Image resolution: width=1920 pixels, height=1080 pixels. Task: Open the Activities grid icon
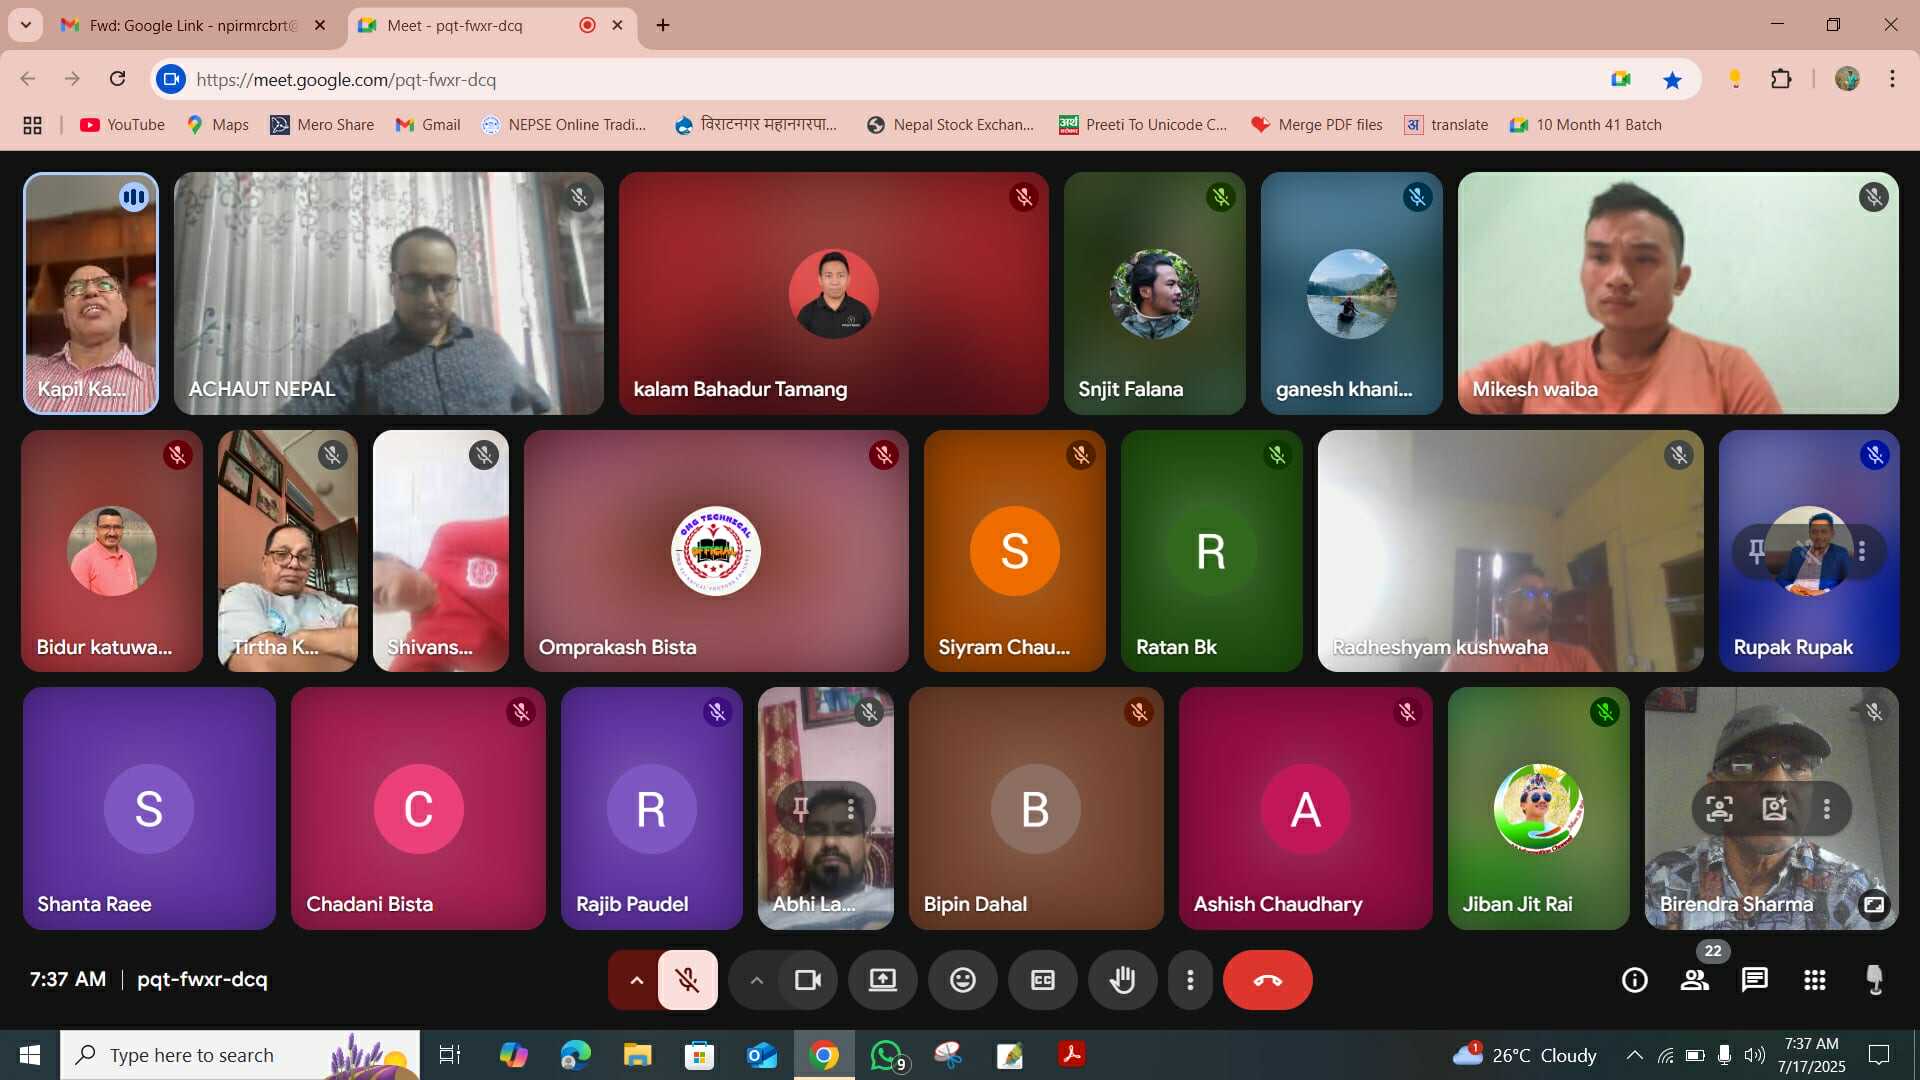[x=1814, y=980]
